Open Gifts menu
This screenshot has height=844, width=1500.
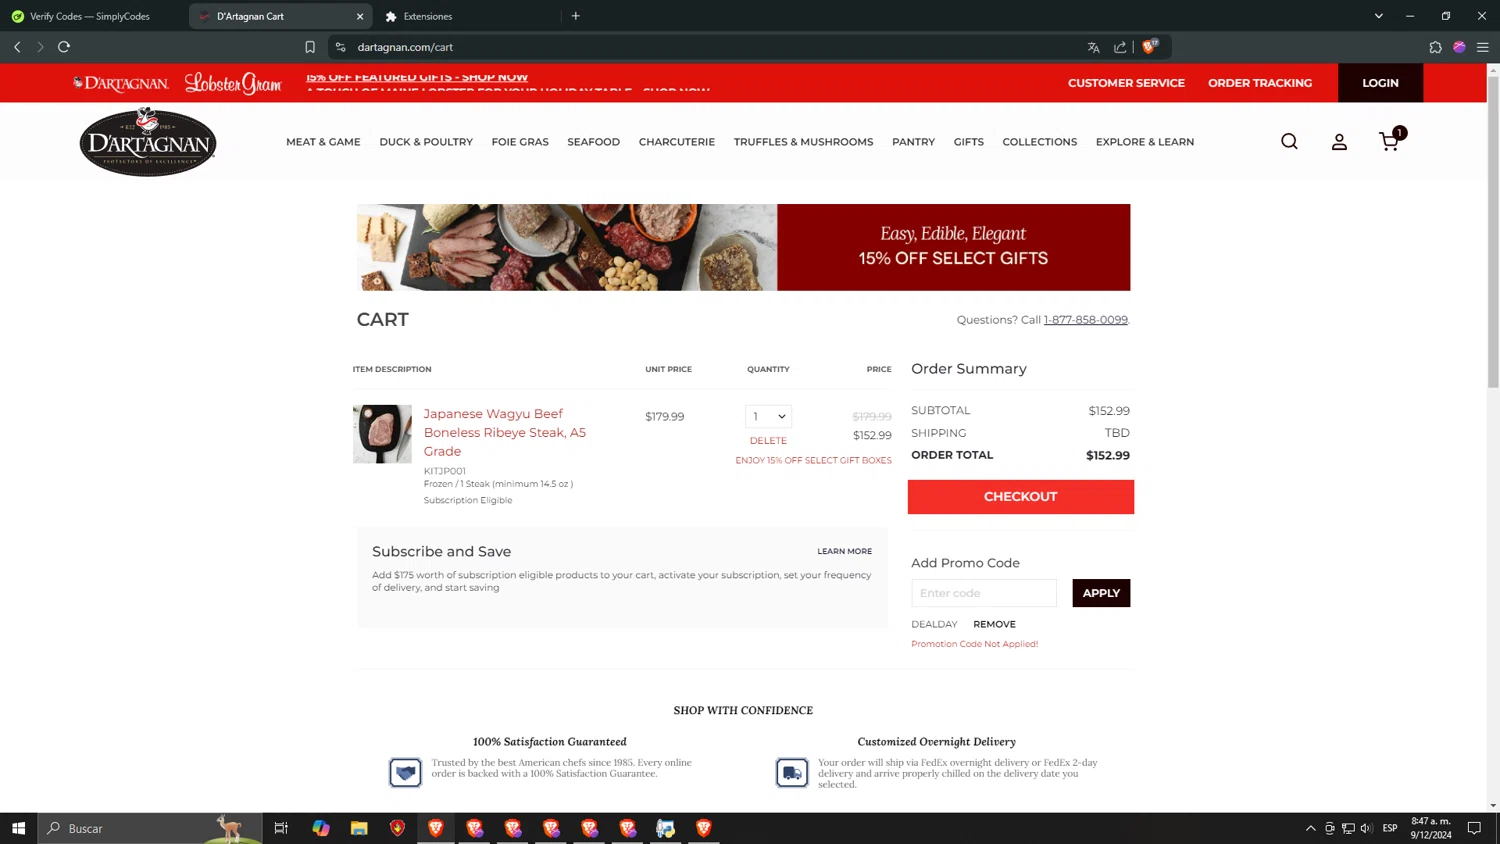(x=969, y=142)
